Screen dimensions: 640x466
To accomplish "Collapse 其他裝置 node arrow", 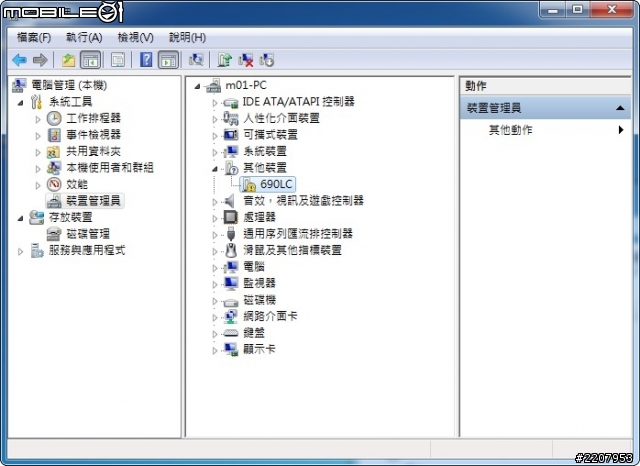I will (215, 169).
